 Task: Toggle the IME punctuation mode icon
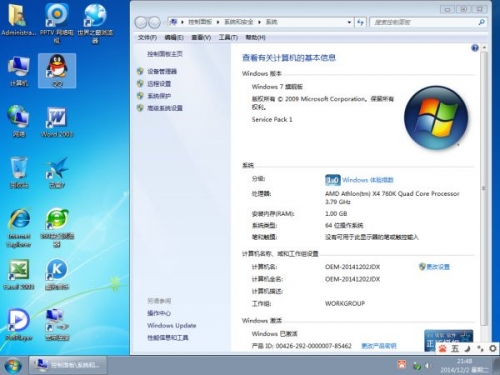pos(480,349)
